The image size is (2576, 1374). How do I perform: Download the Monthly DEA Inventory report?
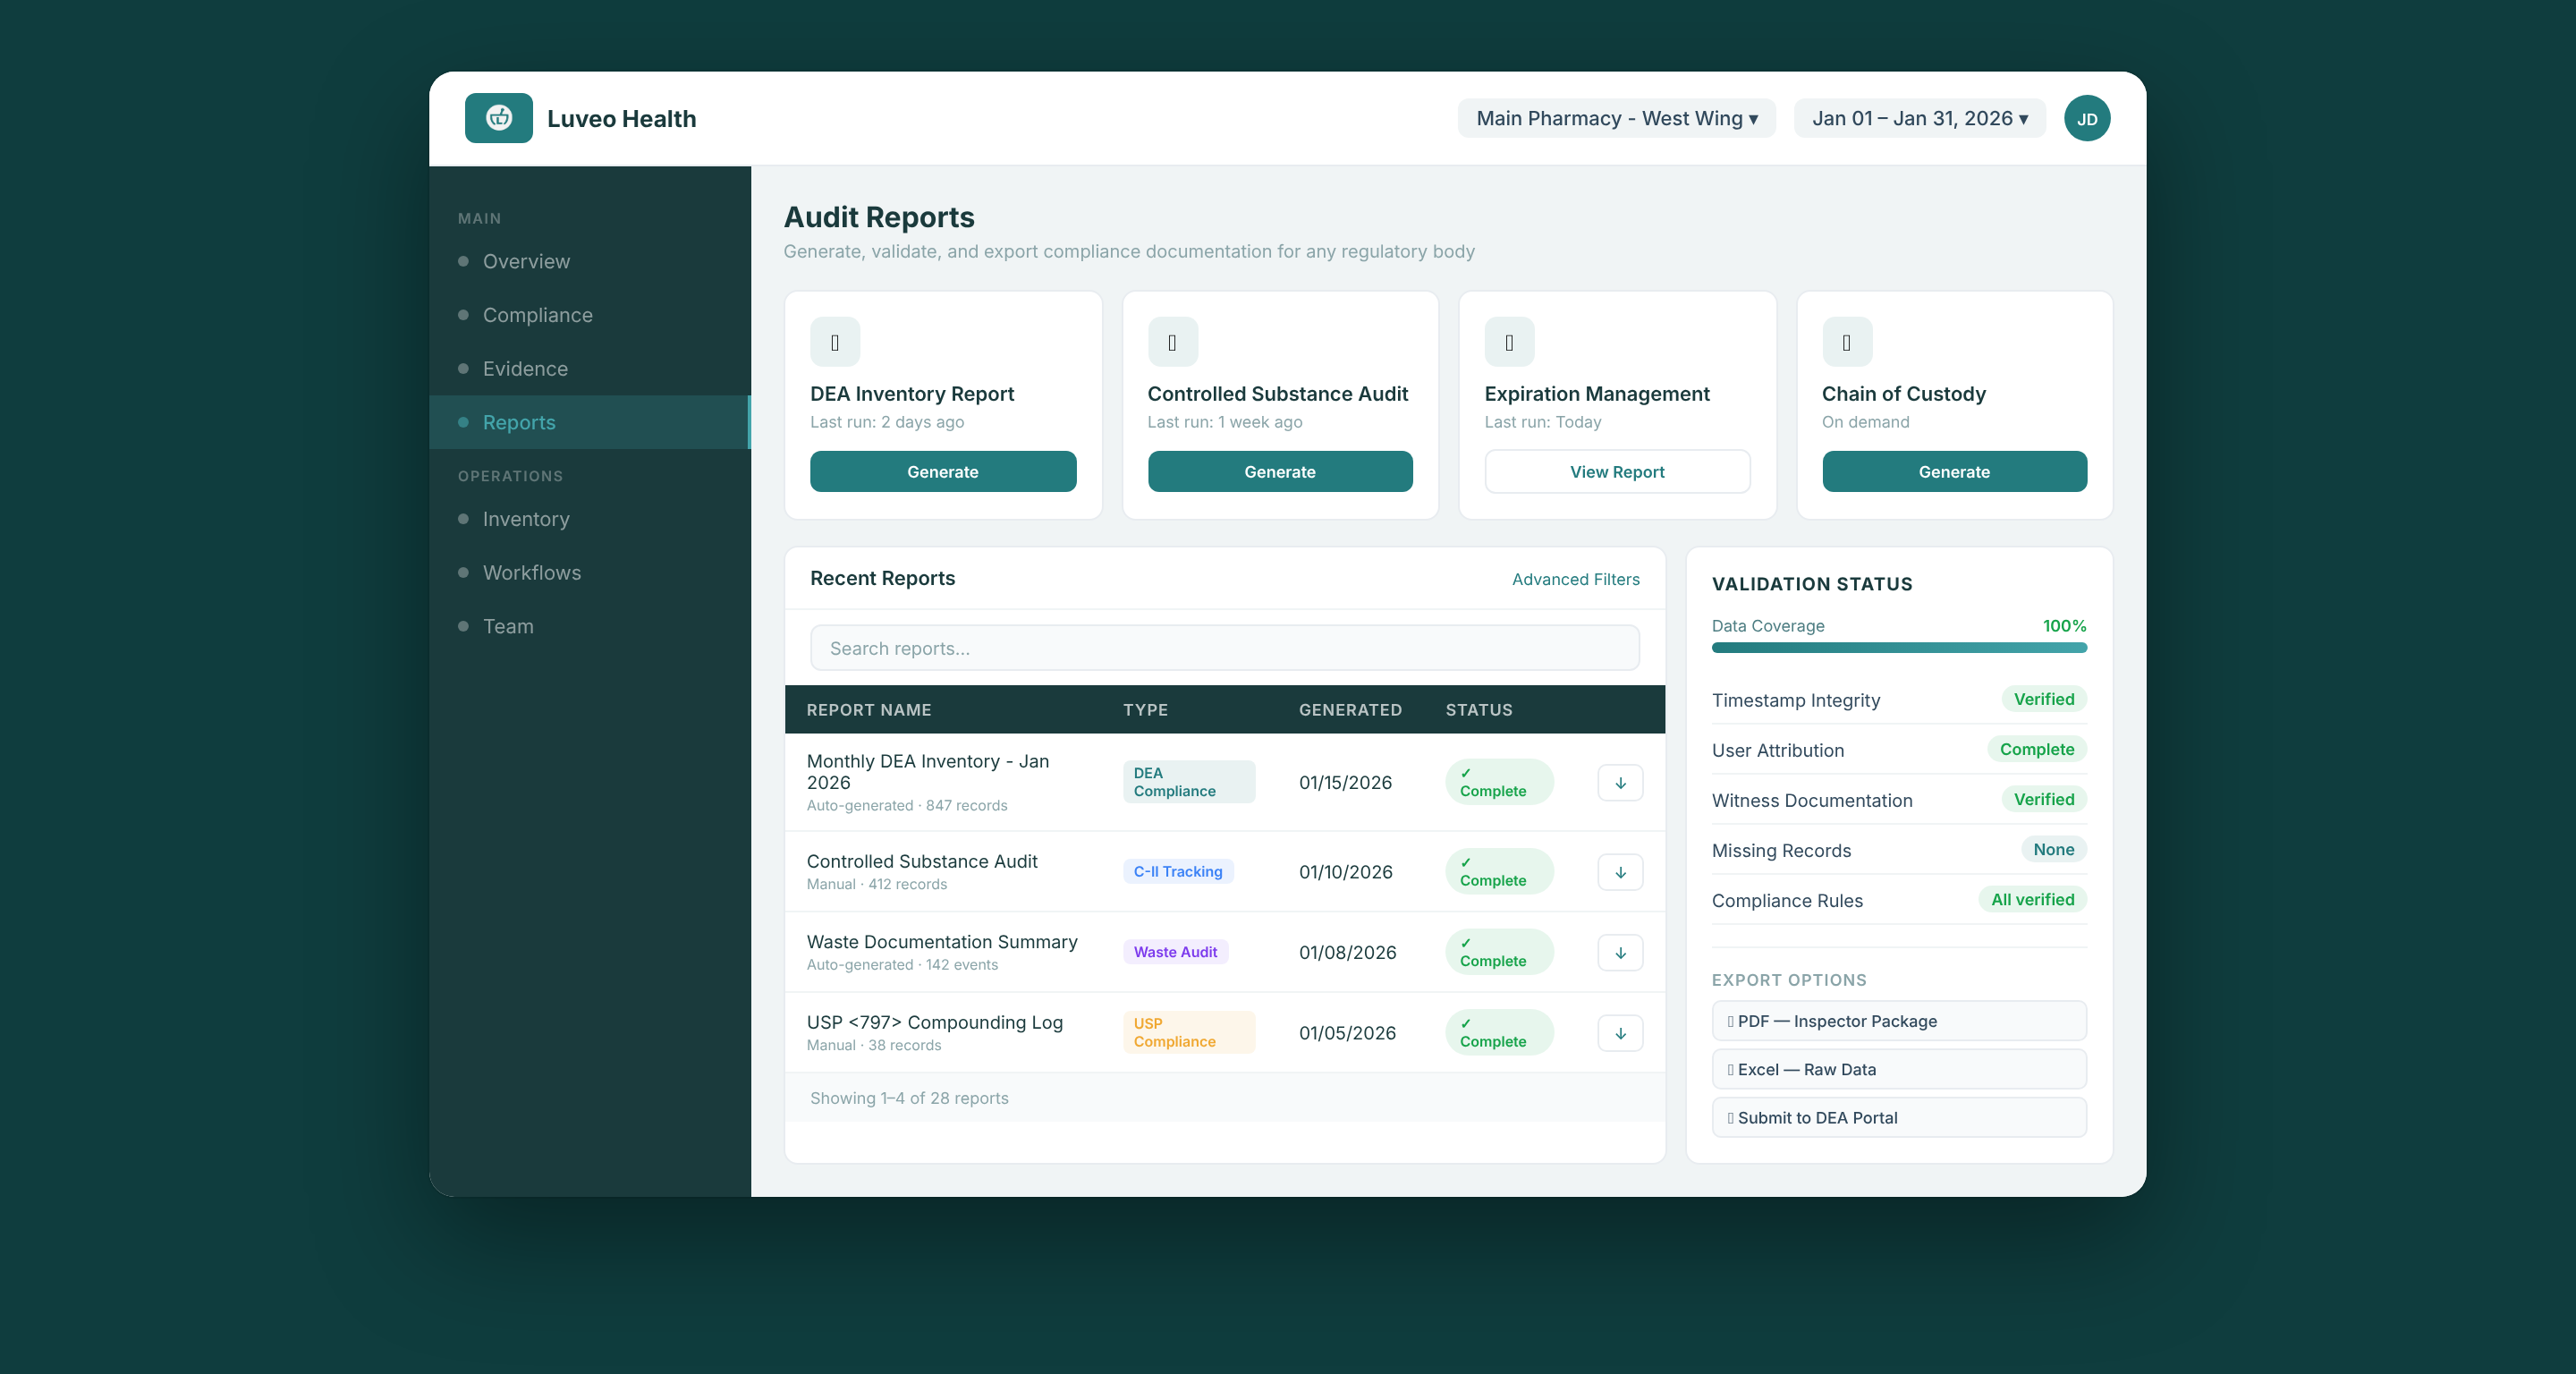pos(1620,783)
